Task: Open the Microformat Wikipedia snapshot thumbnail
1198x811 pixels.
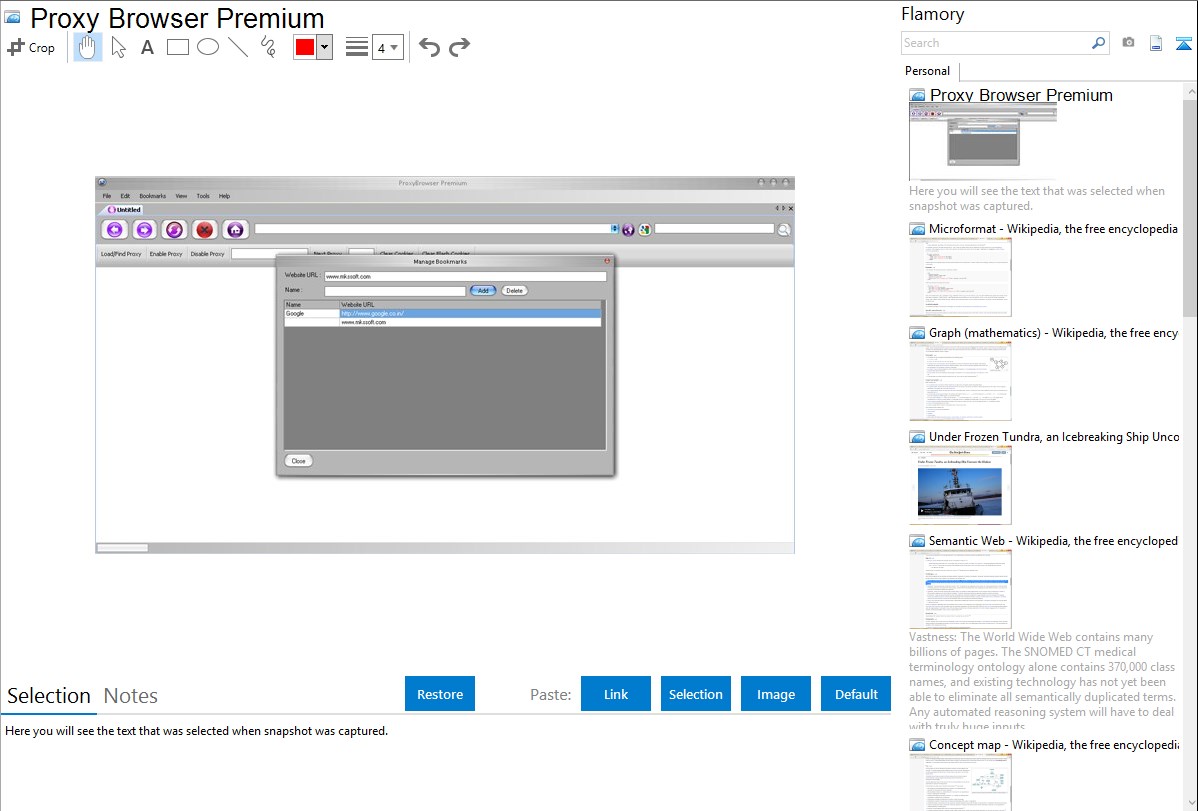Action: [960, 277]
